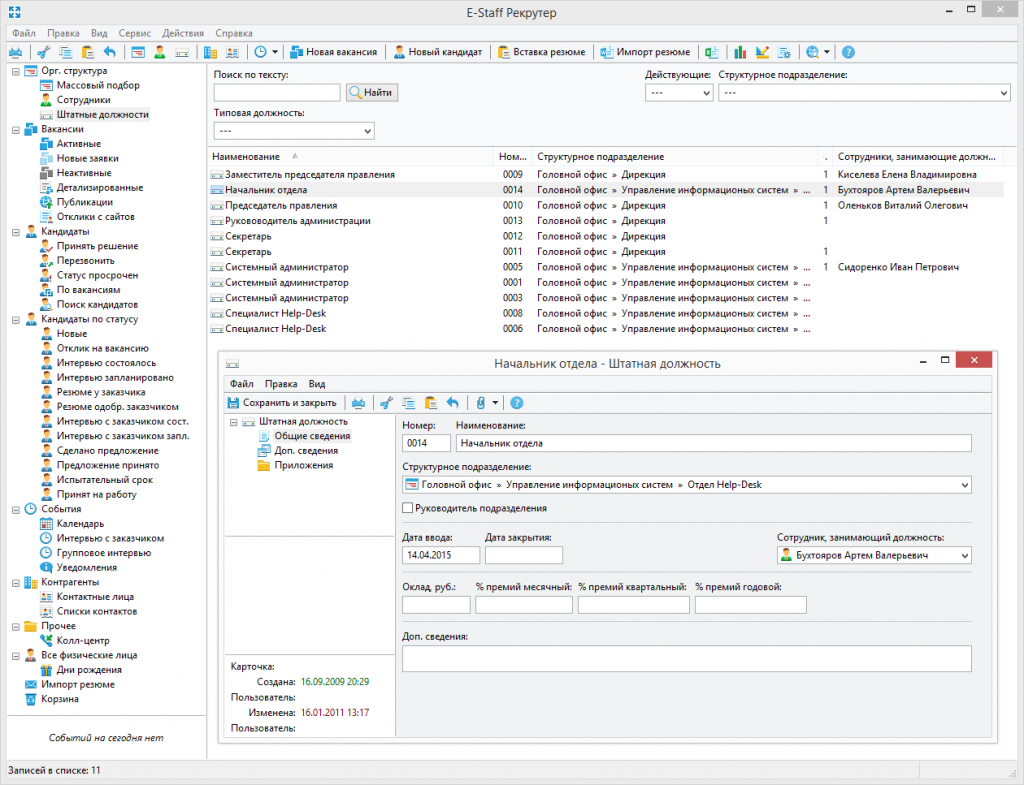Select Приложения folder in dialog tree
The image size is (1024, 785).
click(304, 465)
